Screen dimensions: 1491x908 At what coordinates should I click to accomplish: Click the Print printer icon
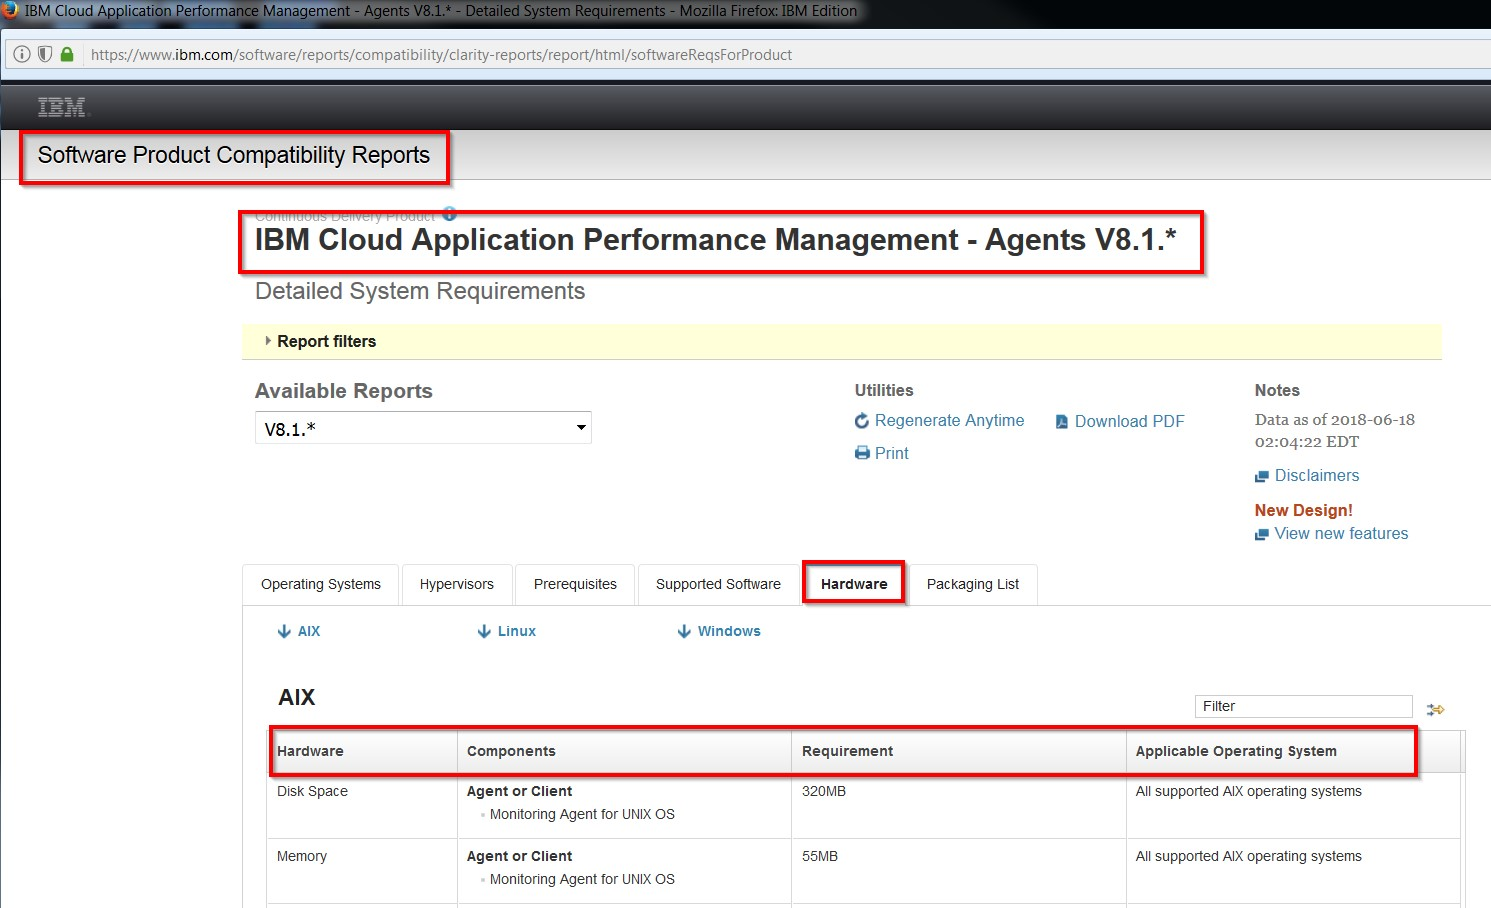(862, 453)
